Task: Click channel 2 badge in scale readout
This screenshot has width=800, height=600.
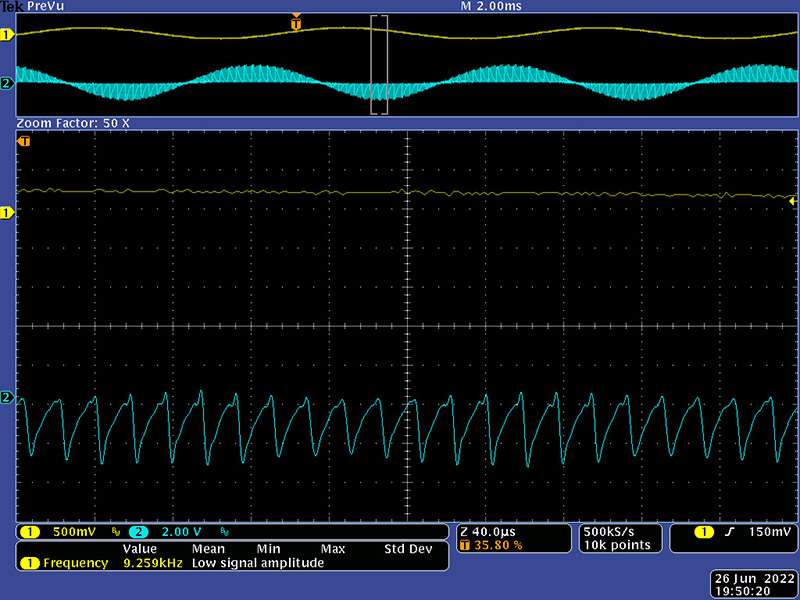Action: [x=138, y=532]
